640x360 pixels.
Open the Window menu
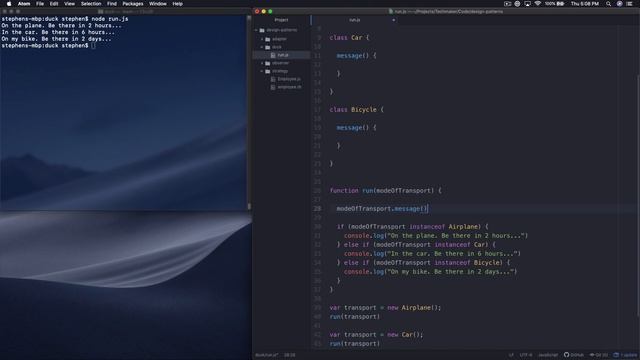click(x=158, y=4)
